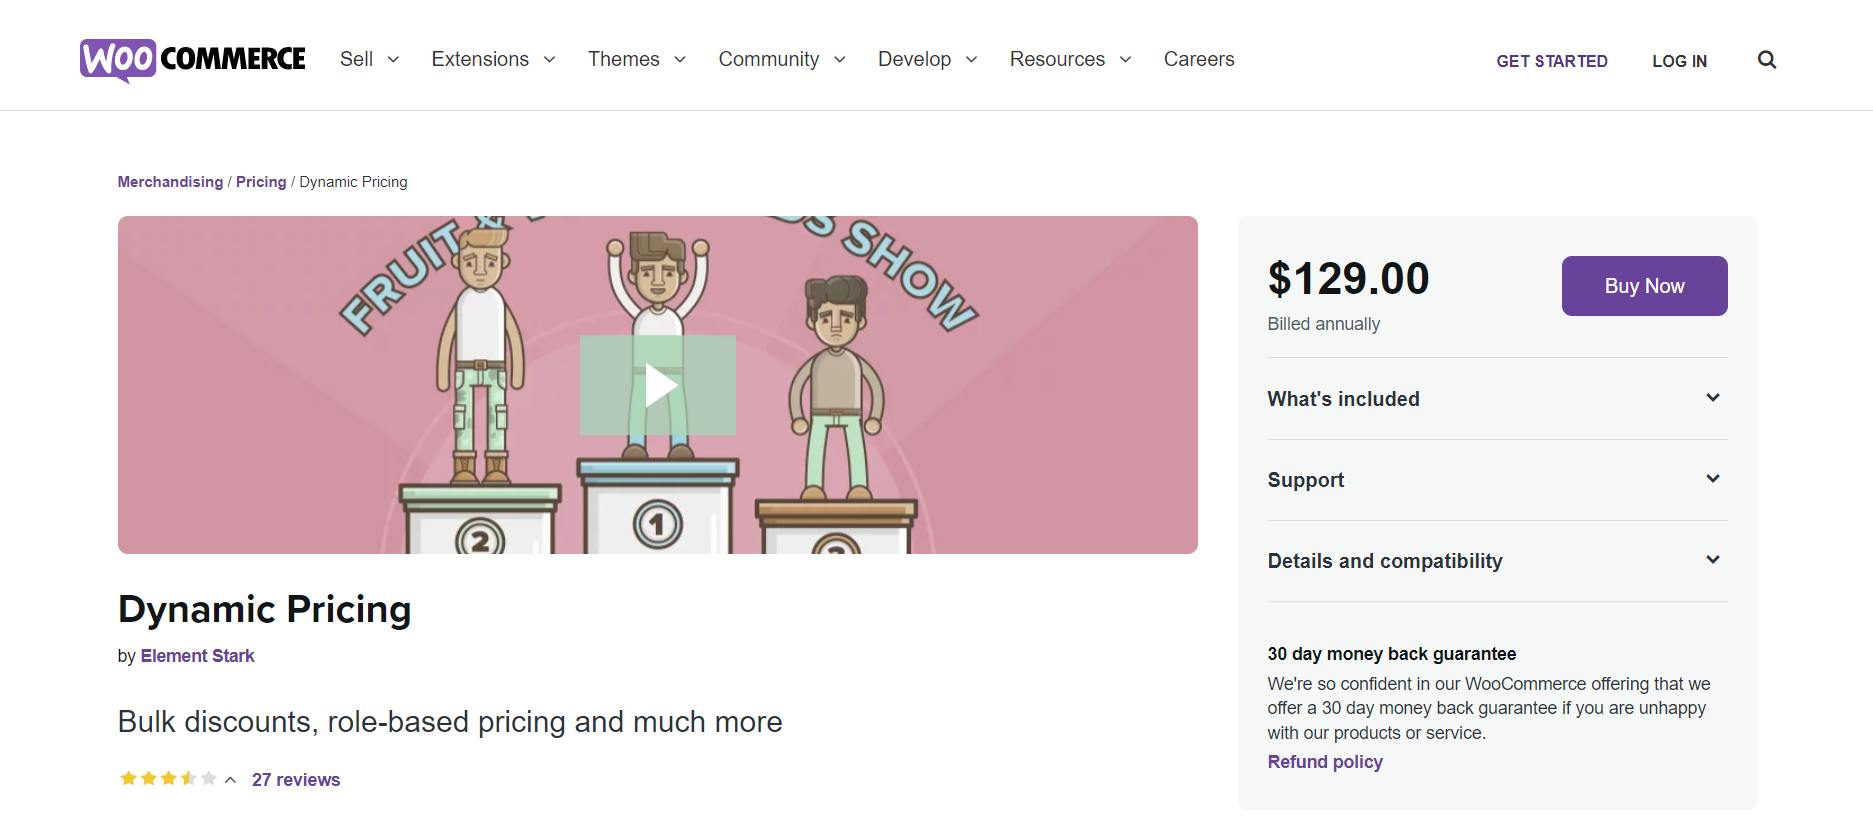The width and height of the screenshot is (1873, 838).
Task: Expand the Themes dropdown chevron
Action: click(680, 60)
